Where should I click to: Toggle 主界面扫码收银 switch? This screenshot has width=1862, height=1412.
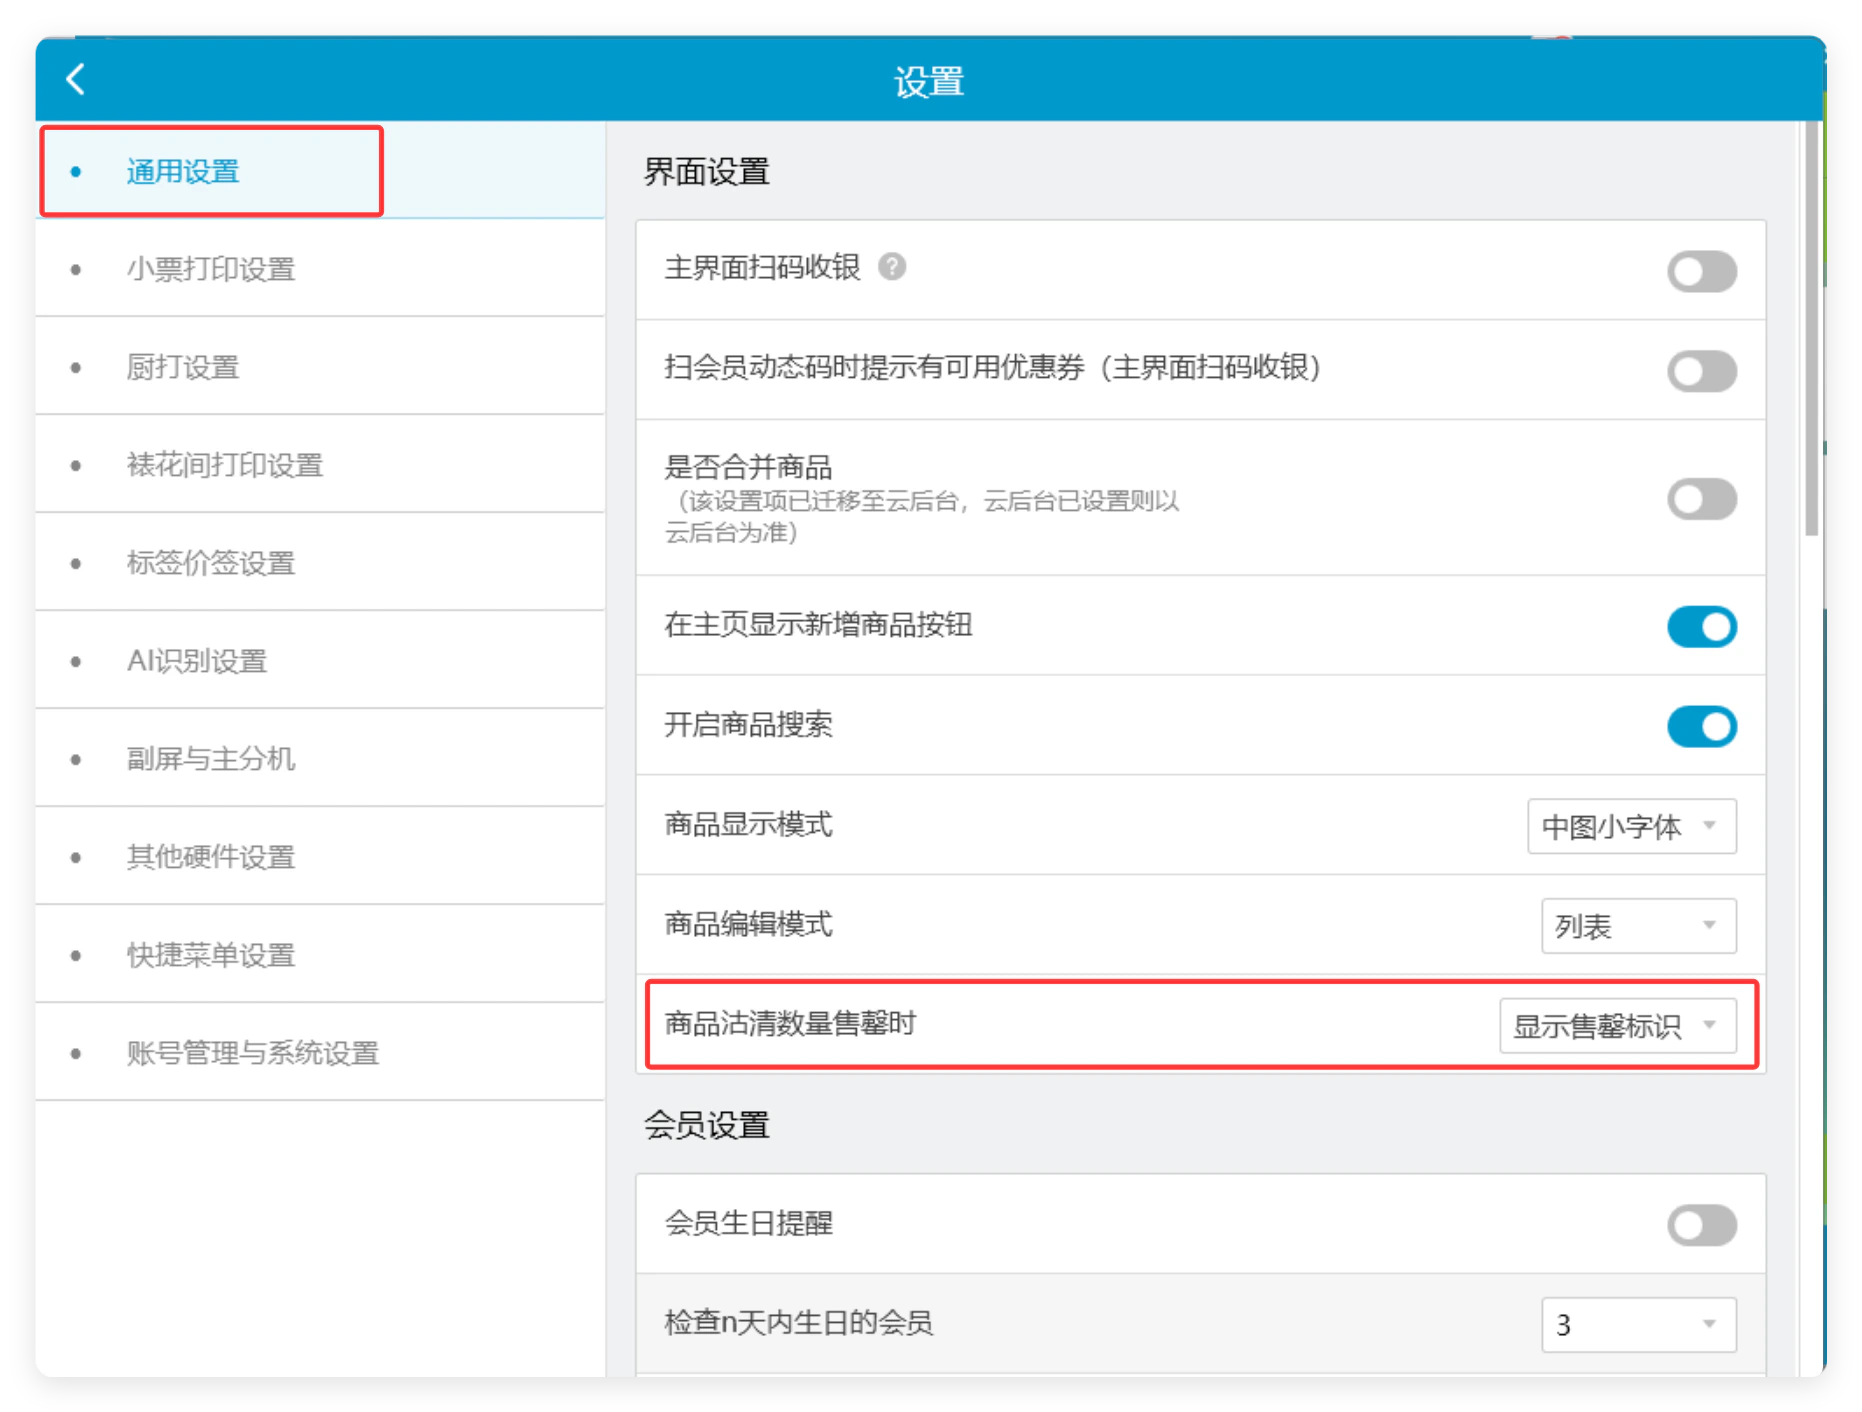[1701, 271]
